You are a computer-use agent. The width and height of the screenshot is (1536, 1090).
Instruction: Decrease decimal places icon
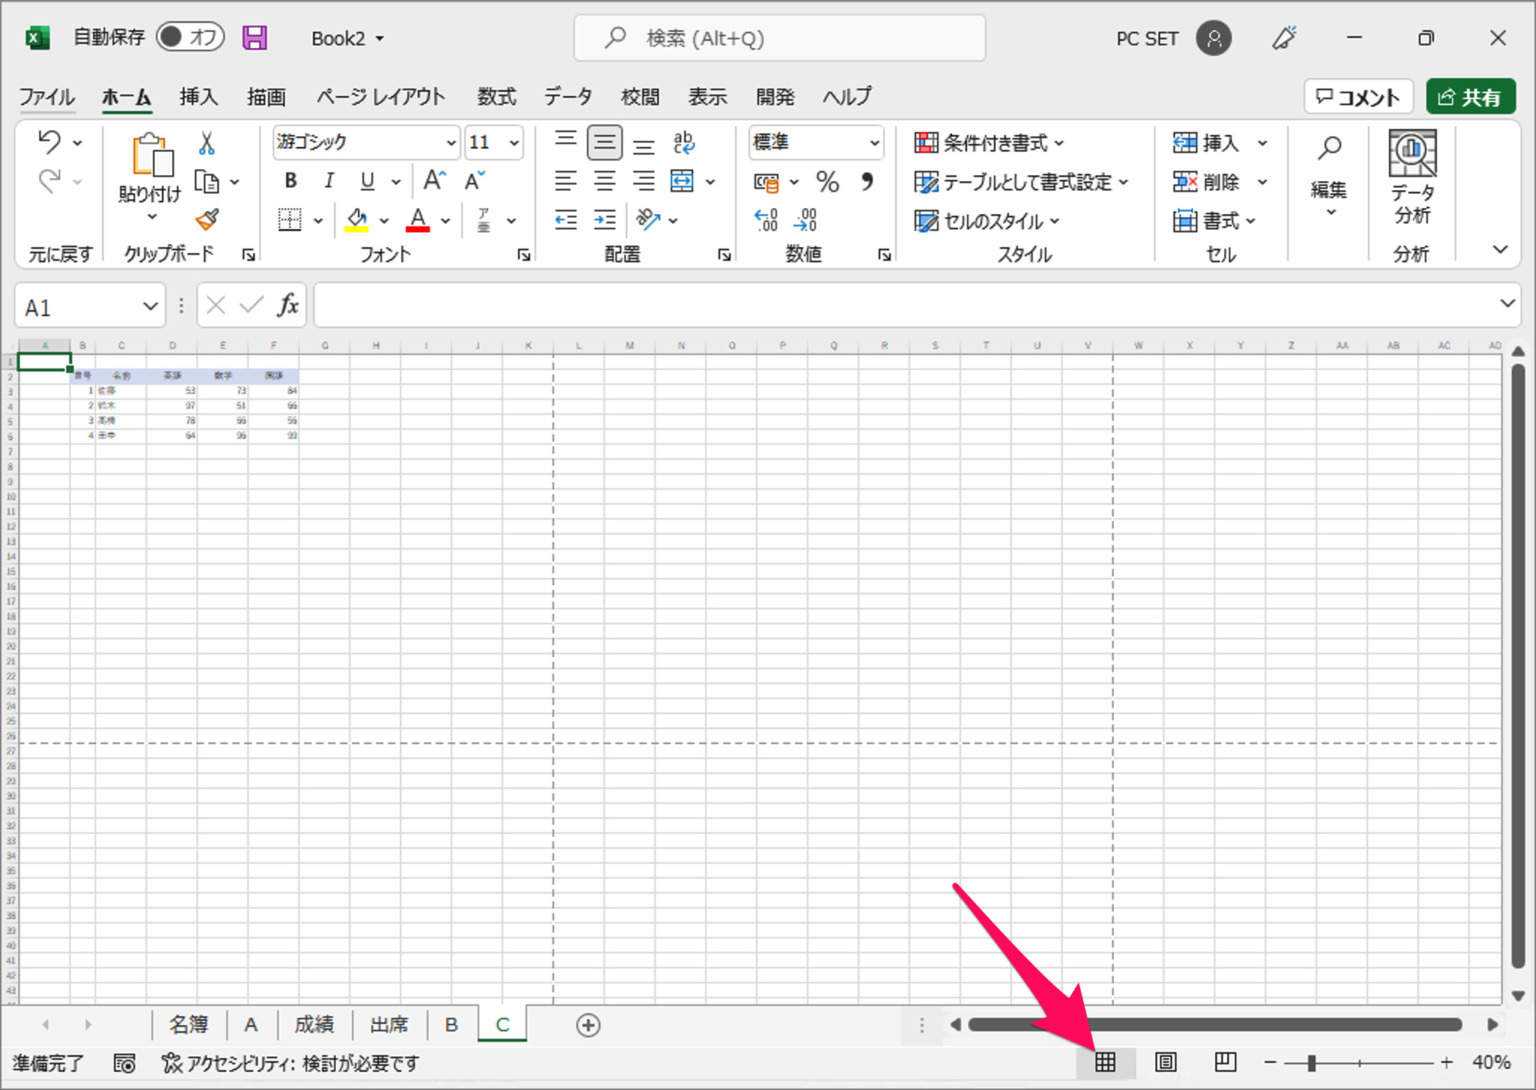pos(806,220)
